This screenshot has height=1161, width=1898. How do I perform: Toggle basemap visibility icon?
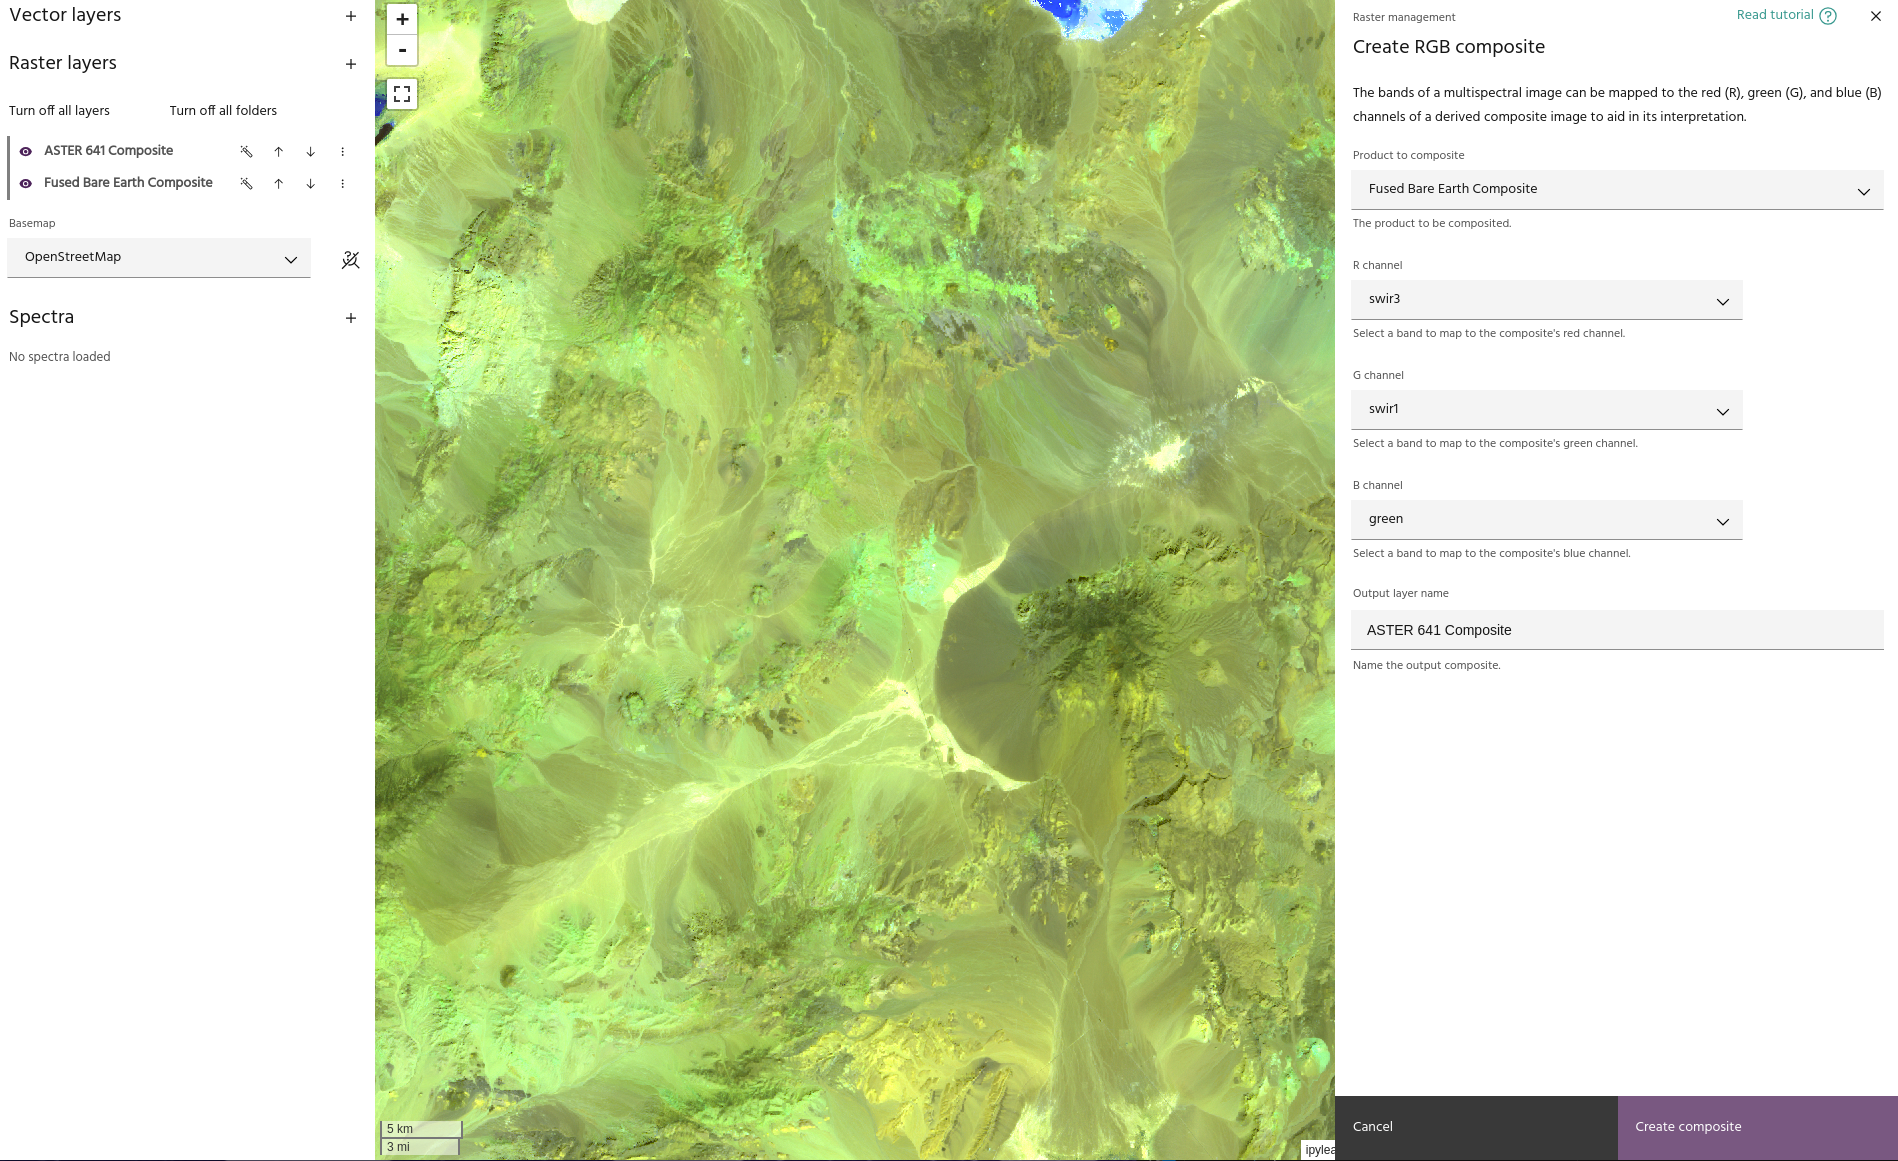click(350, 260)
